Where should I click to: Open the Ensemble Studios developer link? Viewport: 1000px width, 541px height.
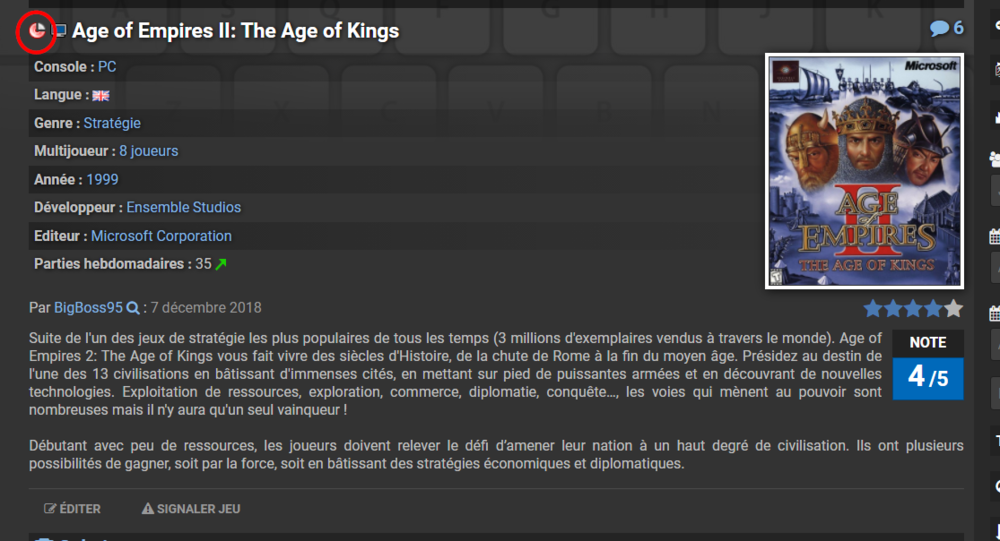click(x=183, y=208)
